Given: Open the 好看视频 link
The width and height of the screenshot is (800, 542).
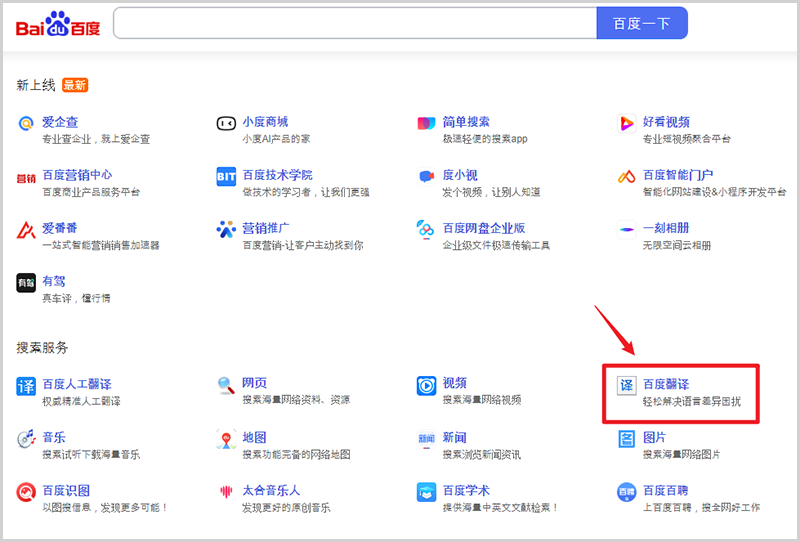Looking at the screenshot, I should click(x=666, y=121).
